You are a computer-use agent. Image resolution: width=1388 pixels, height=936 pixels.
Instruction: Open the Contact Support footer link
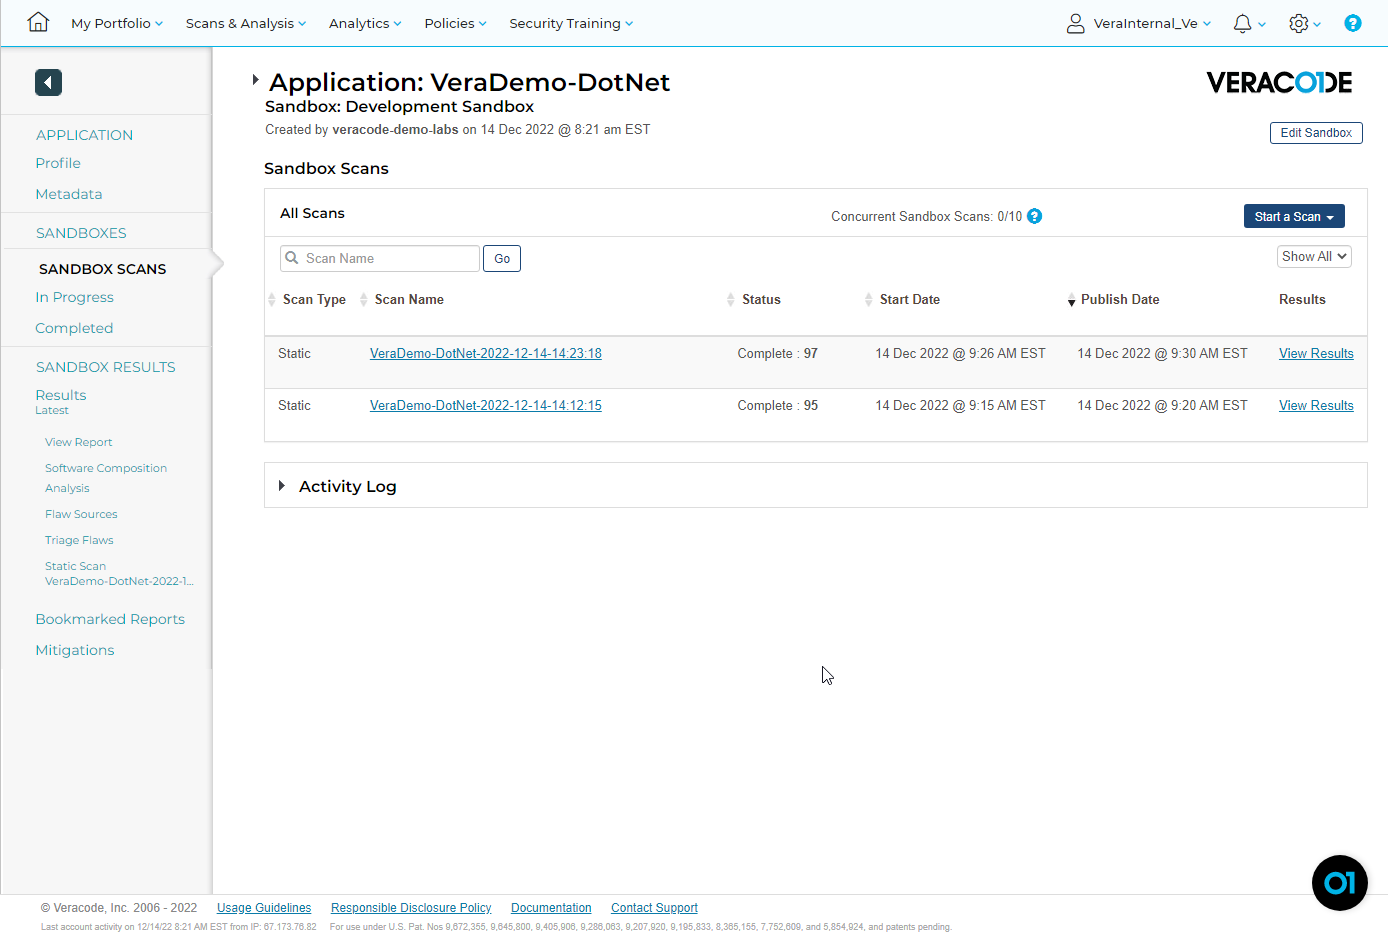(x=654, y=908)
